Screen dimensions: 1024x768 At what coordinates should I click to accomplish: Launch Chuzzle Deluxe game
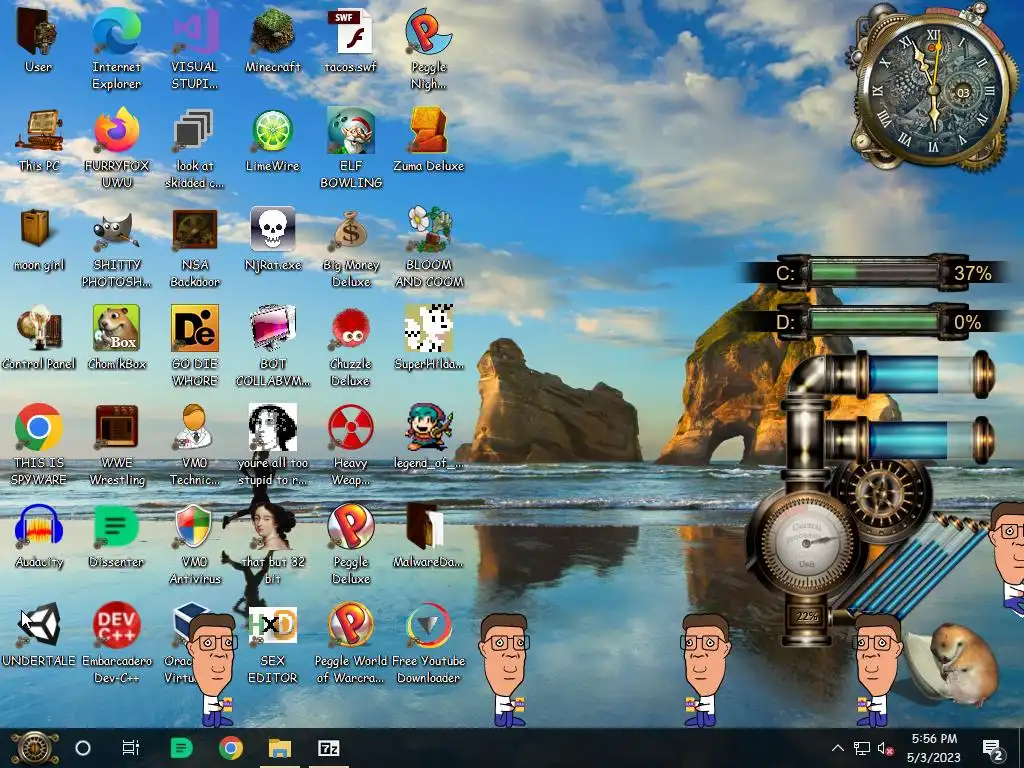tap(351, 345)
